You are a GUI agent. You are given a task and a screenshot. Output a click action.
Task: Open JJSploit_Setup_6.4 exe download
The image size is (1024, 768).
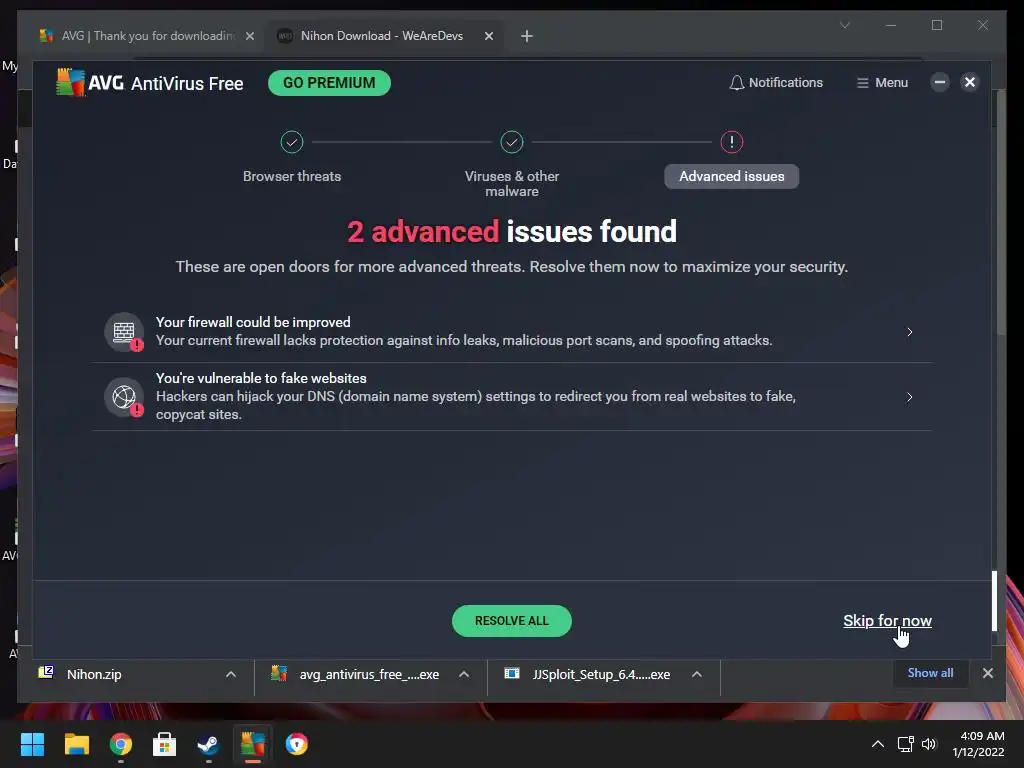tap(601, 675)
